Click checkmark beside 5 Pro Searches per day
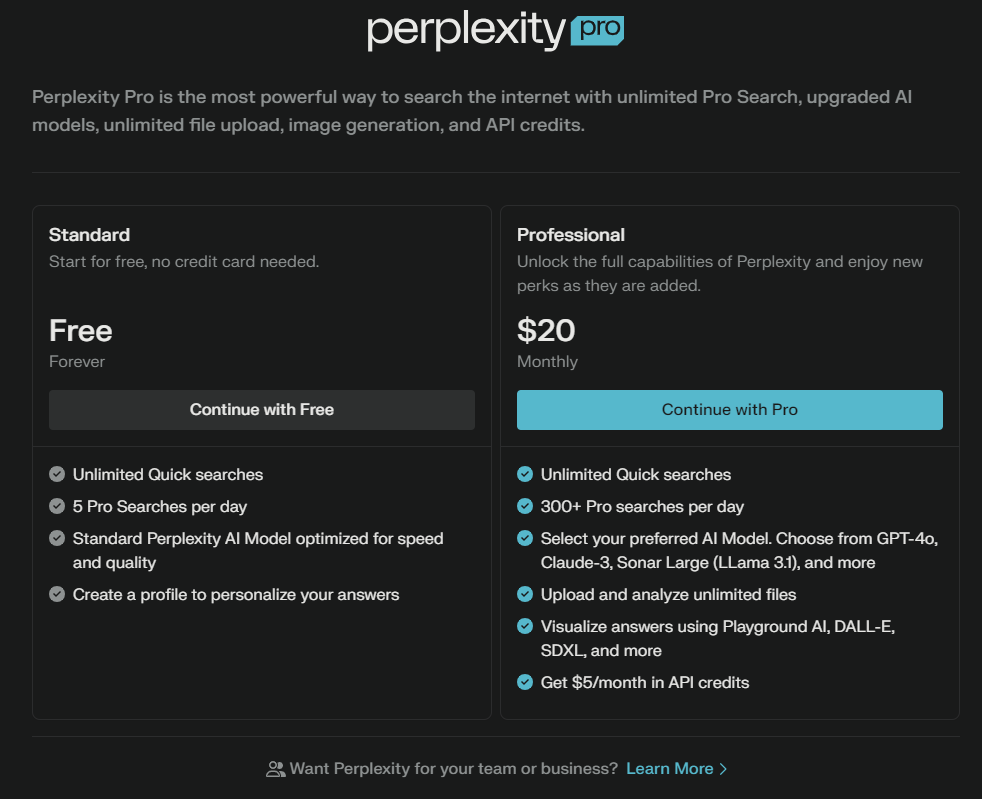982x799 pixels. (x=57, y=507)
